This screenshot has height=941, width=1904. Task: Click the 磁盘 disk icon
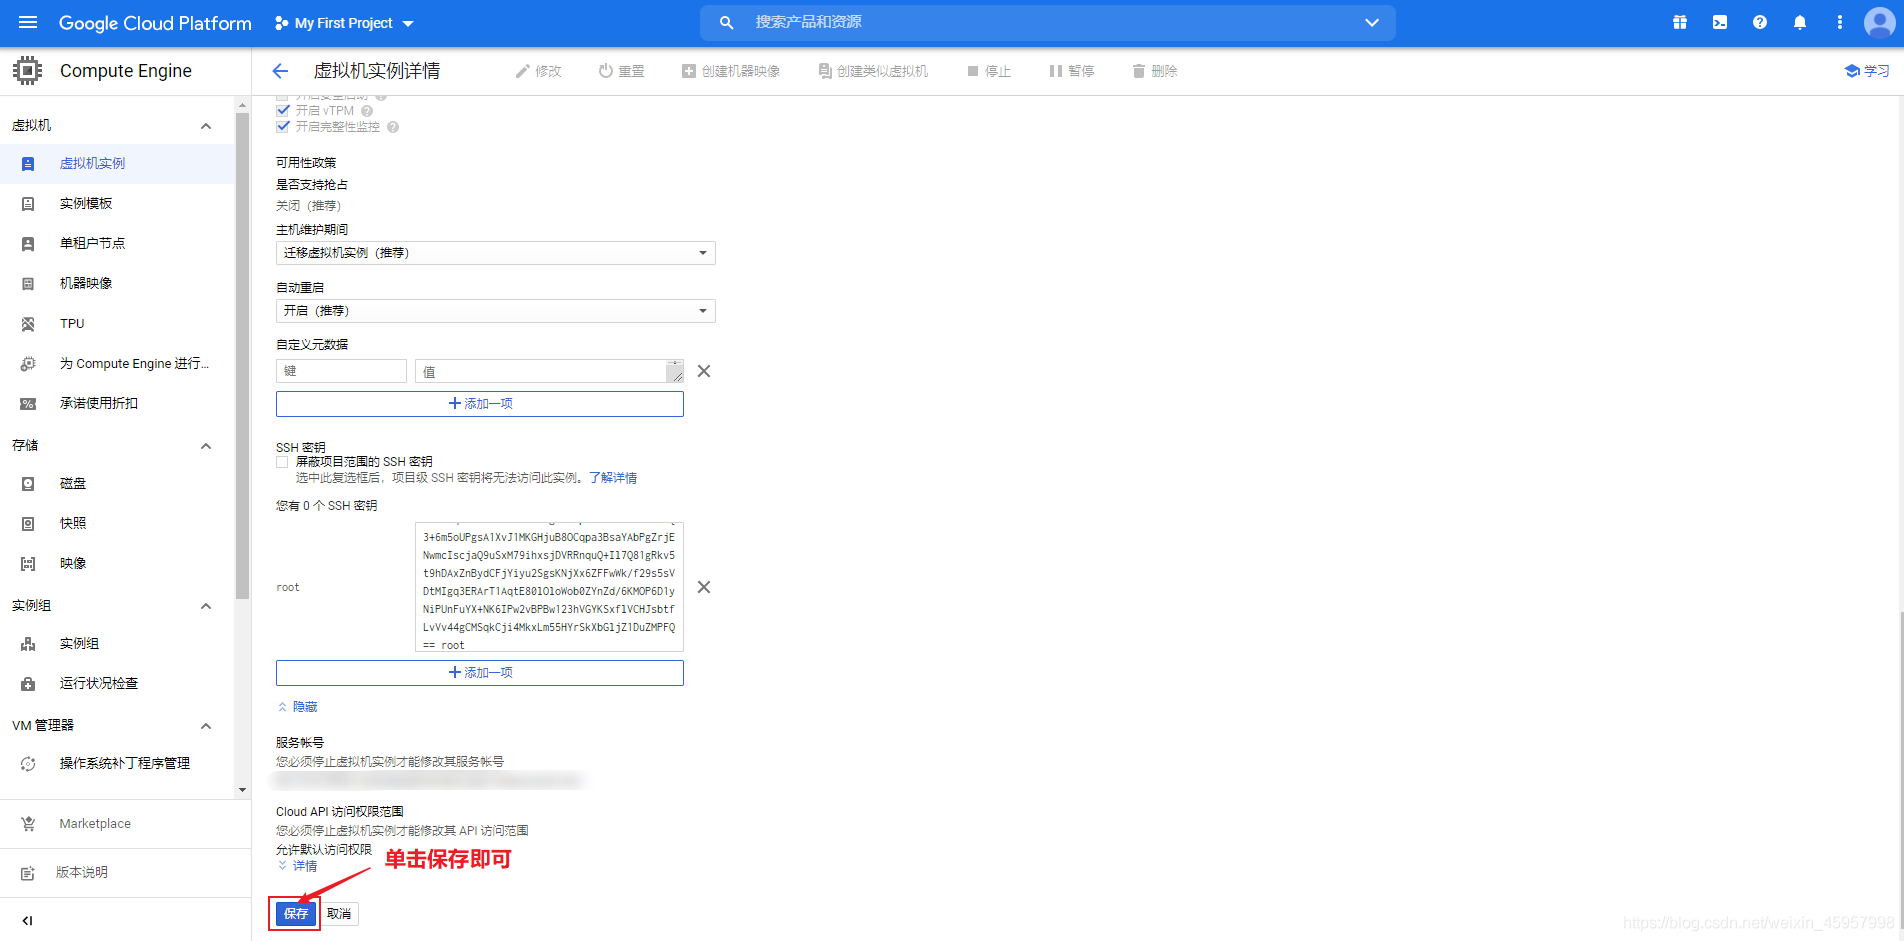point(28,484)
